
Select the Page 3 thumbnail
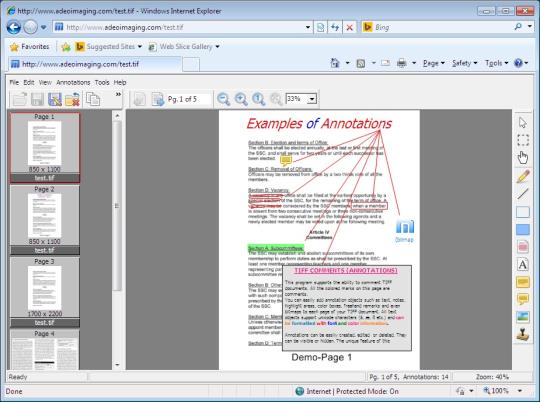click(x=45, y=292)
